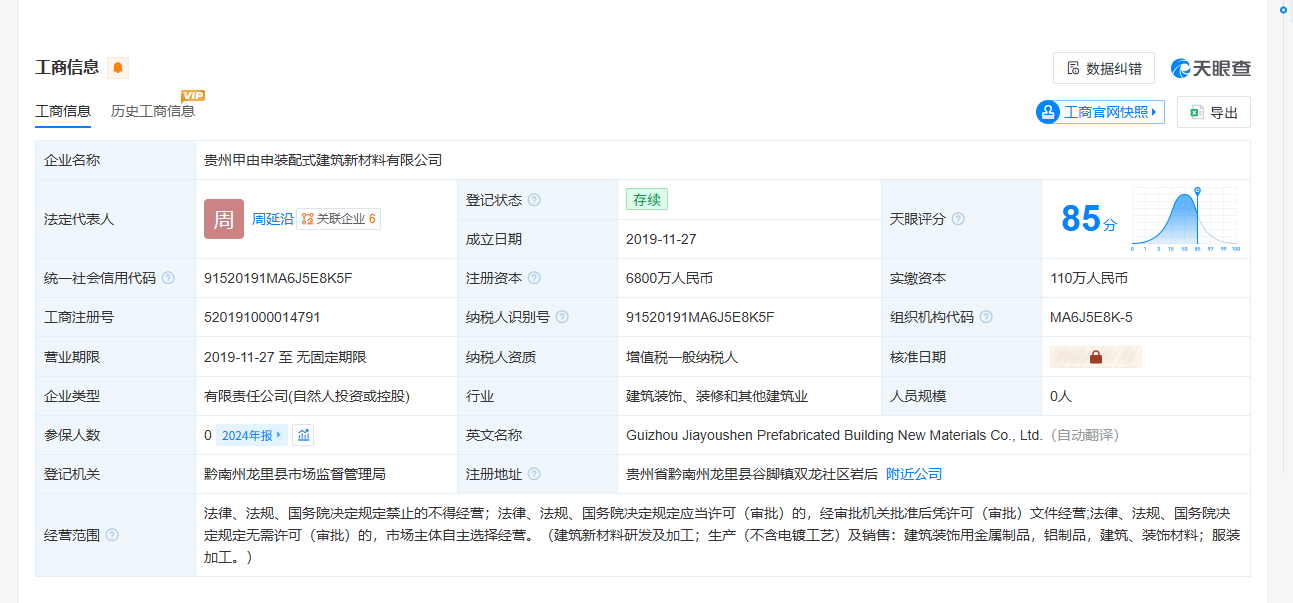Click help icon beside 纳税人识别号
The width and height of the screenshot is (1293, 603).
click(562, 317)
